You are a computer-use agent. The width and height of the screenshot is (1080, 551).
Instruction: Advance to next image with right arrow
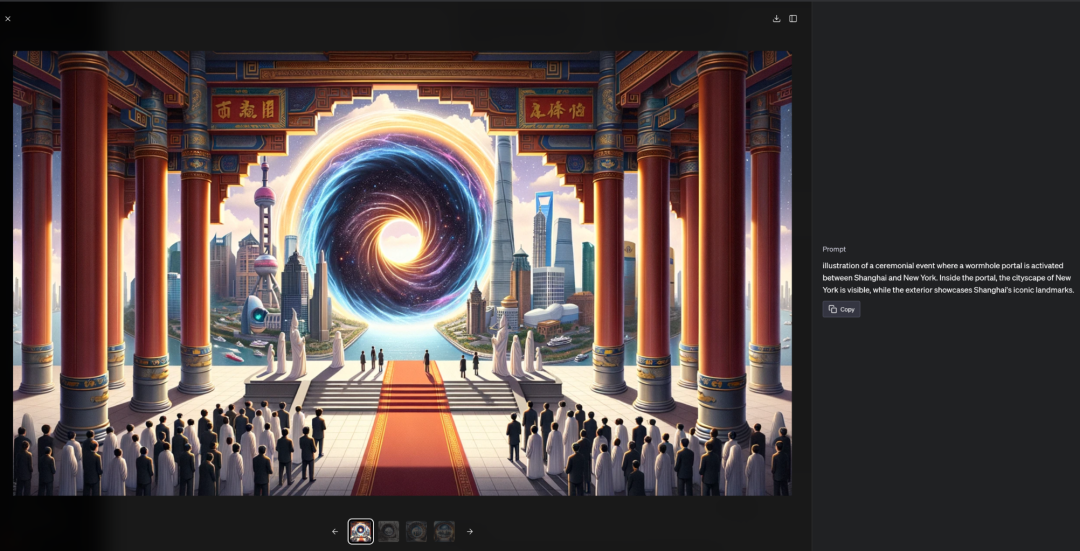point(470,531)
